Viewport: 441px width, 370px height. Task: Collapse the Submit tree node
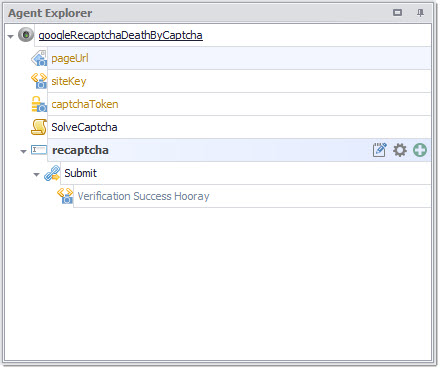tap(36, 174)
